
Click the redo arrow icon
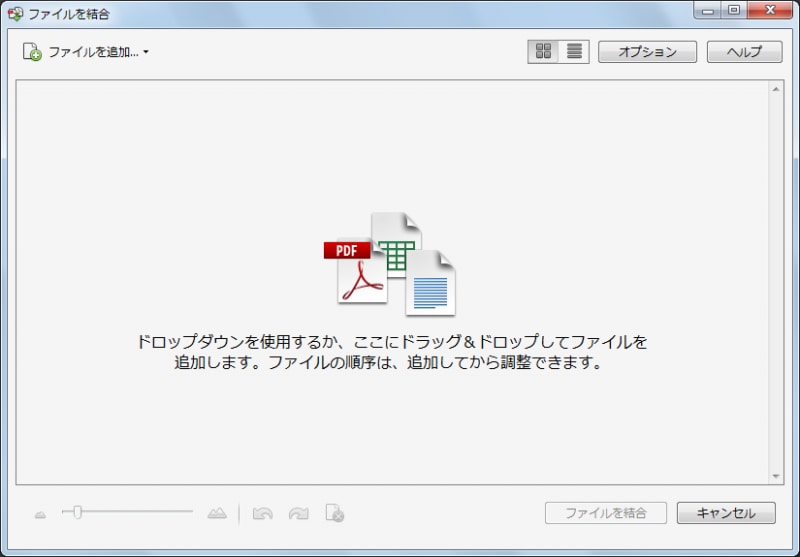pos(298,513)
